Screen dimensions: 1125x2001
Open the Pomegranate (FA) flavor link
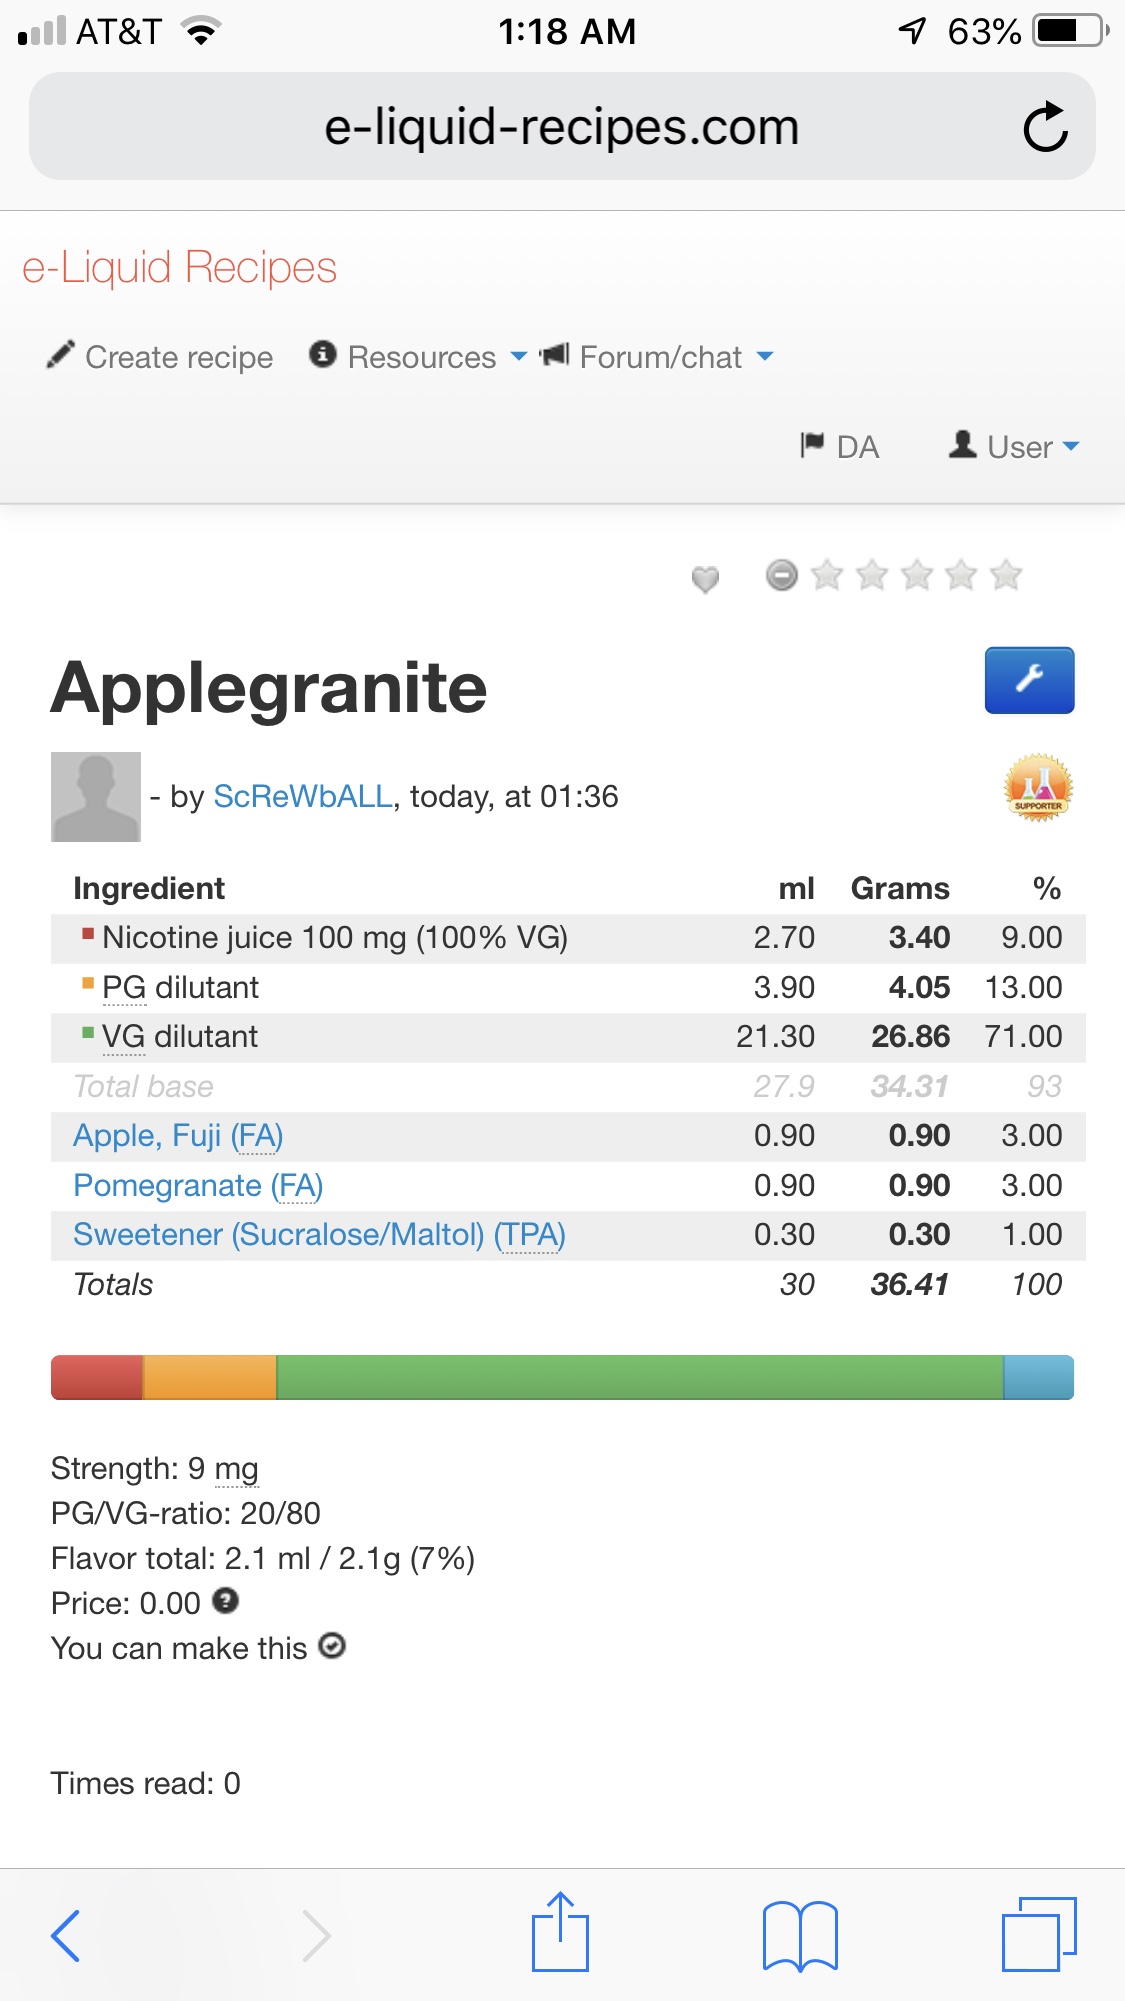(198, 1185)
